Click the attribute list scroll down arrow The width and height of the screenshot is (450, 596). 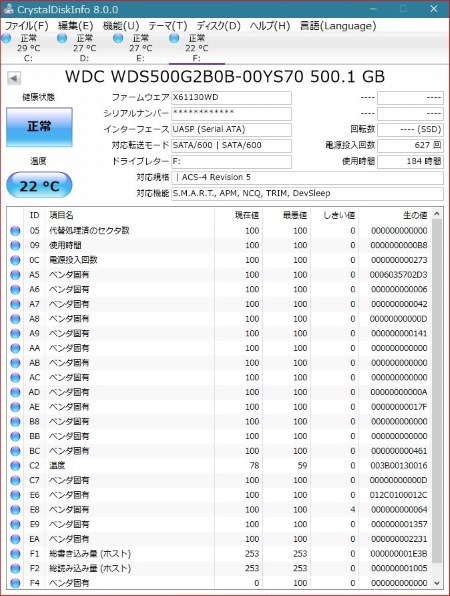coord(437,583)
